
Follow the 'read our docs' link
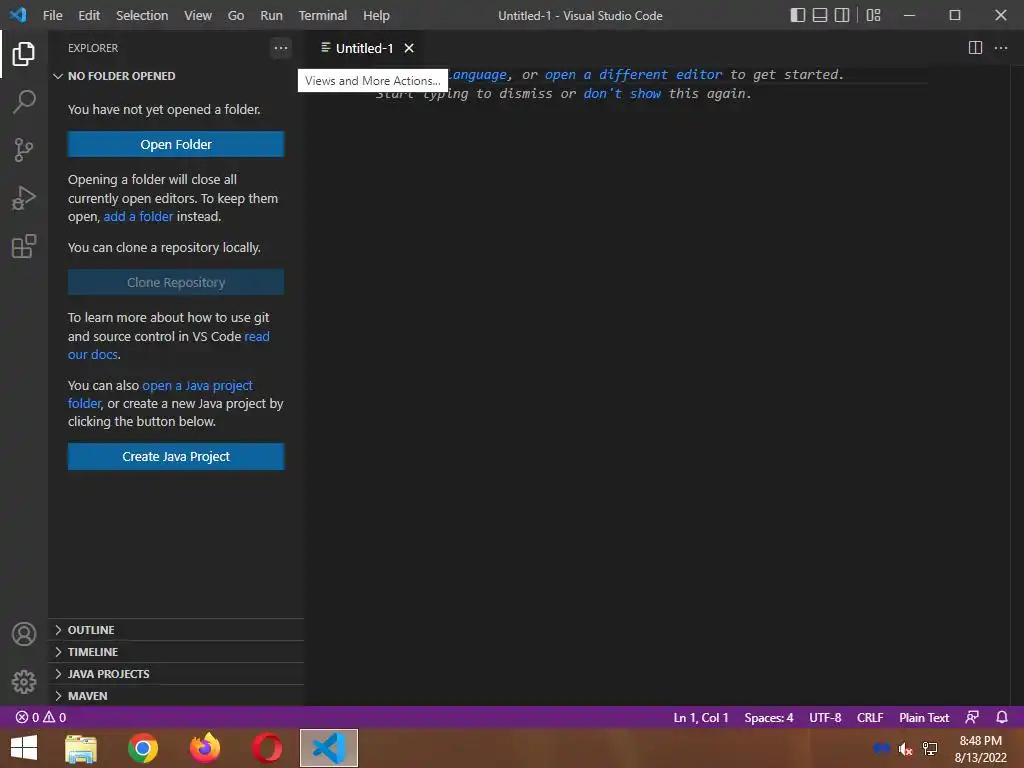coord(168,345)
